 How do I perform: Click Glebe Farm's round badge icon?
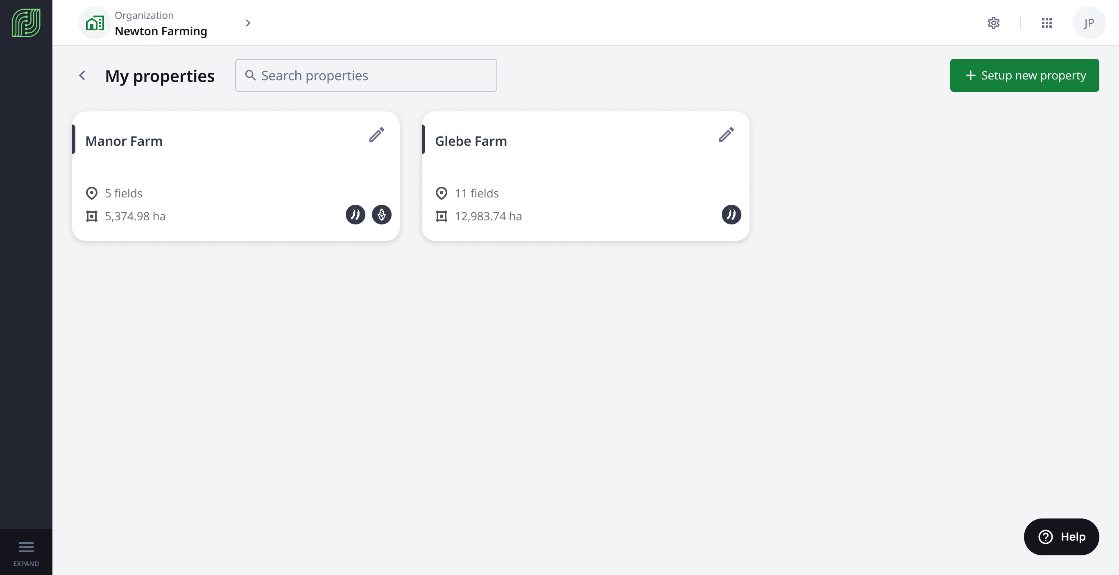731,214
